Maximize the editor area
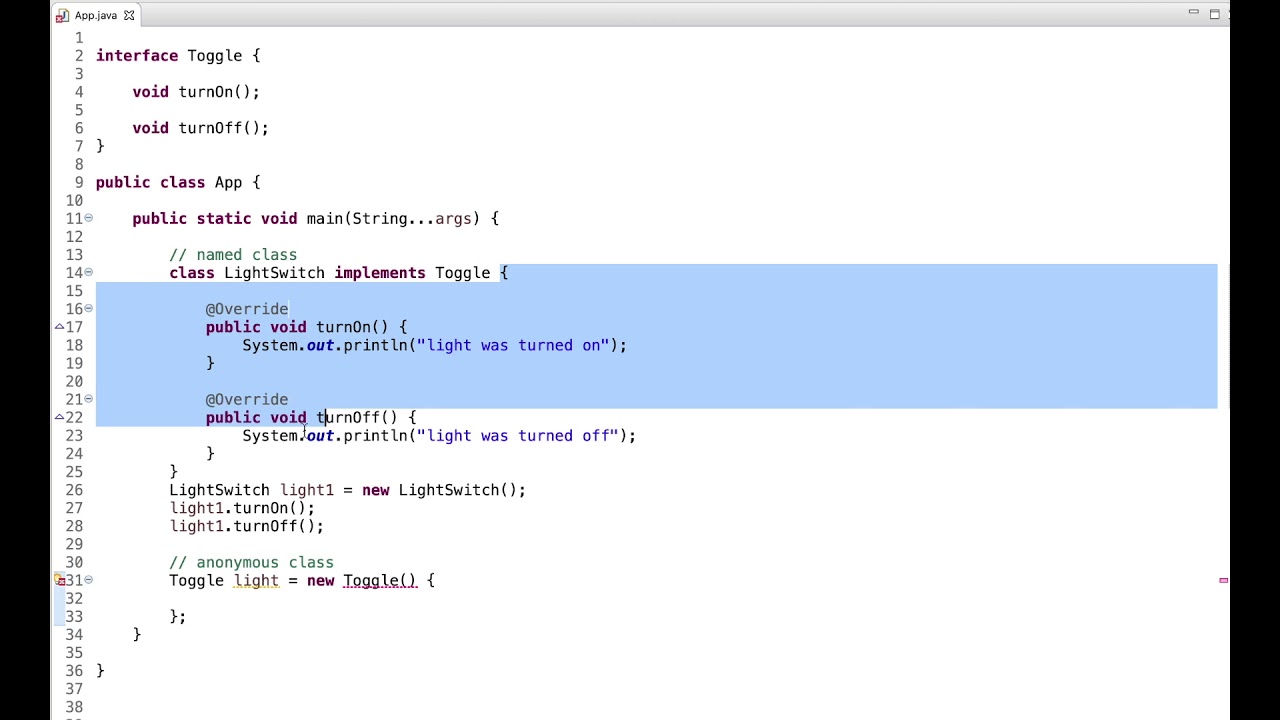Screen dimensions: 1280x720 (x=1214, y=13)
